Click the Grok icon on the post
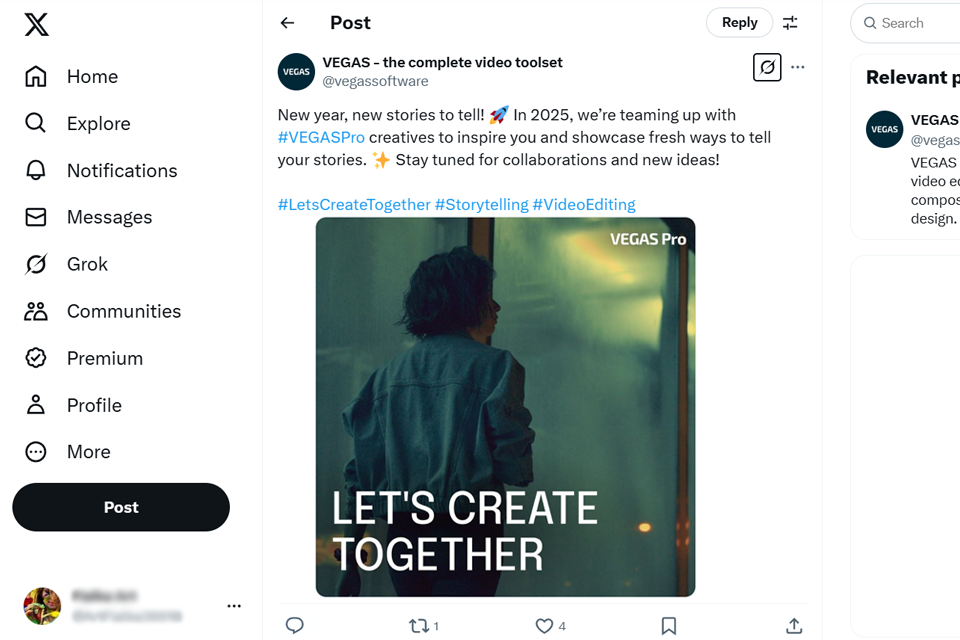The height and width of the screenshot is (640, 960). click(x=767, y=67)
